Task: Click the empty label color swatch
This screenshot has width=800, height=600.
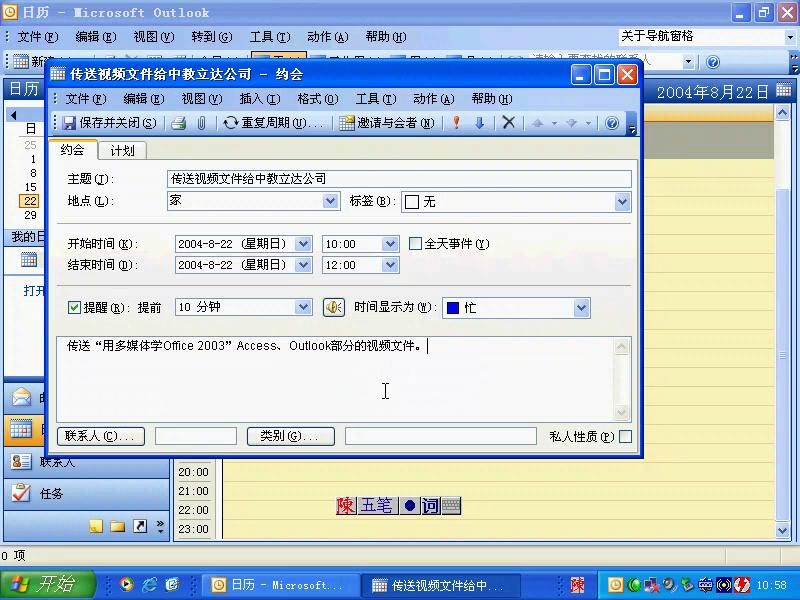Action: click(412, 202)
